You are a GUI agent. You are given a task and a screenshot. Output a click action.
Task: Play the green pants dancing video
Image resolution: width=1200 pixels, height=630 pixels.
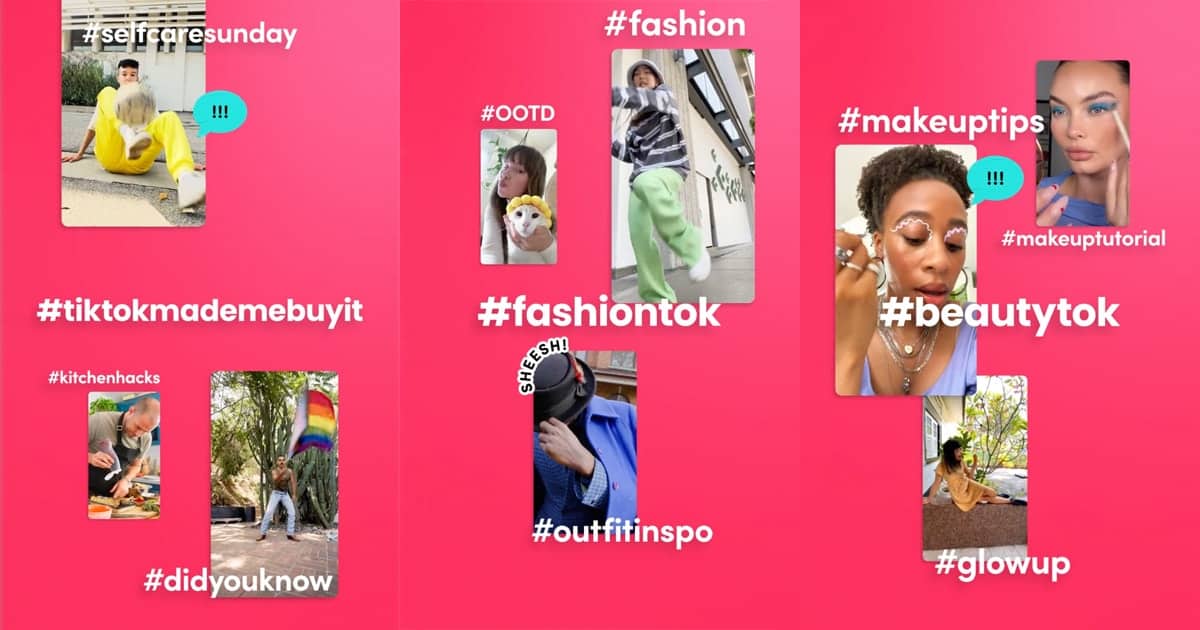[683, 176]
